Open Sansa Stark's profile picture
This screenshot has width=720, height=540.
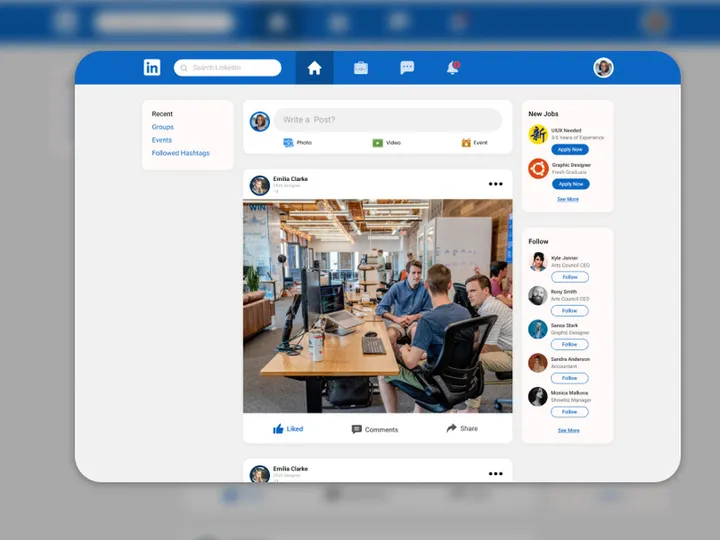point(538,329)
